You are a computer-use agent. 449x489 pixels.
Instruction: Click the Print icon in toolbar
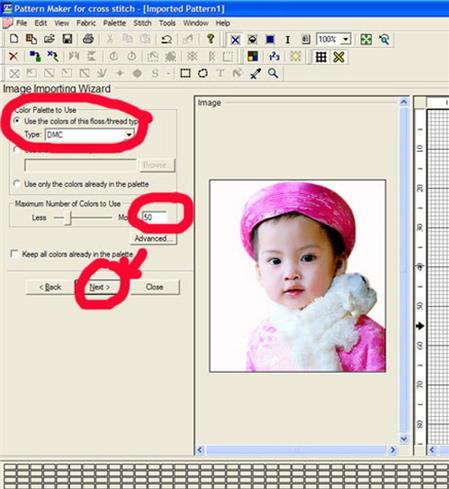88,39
